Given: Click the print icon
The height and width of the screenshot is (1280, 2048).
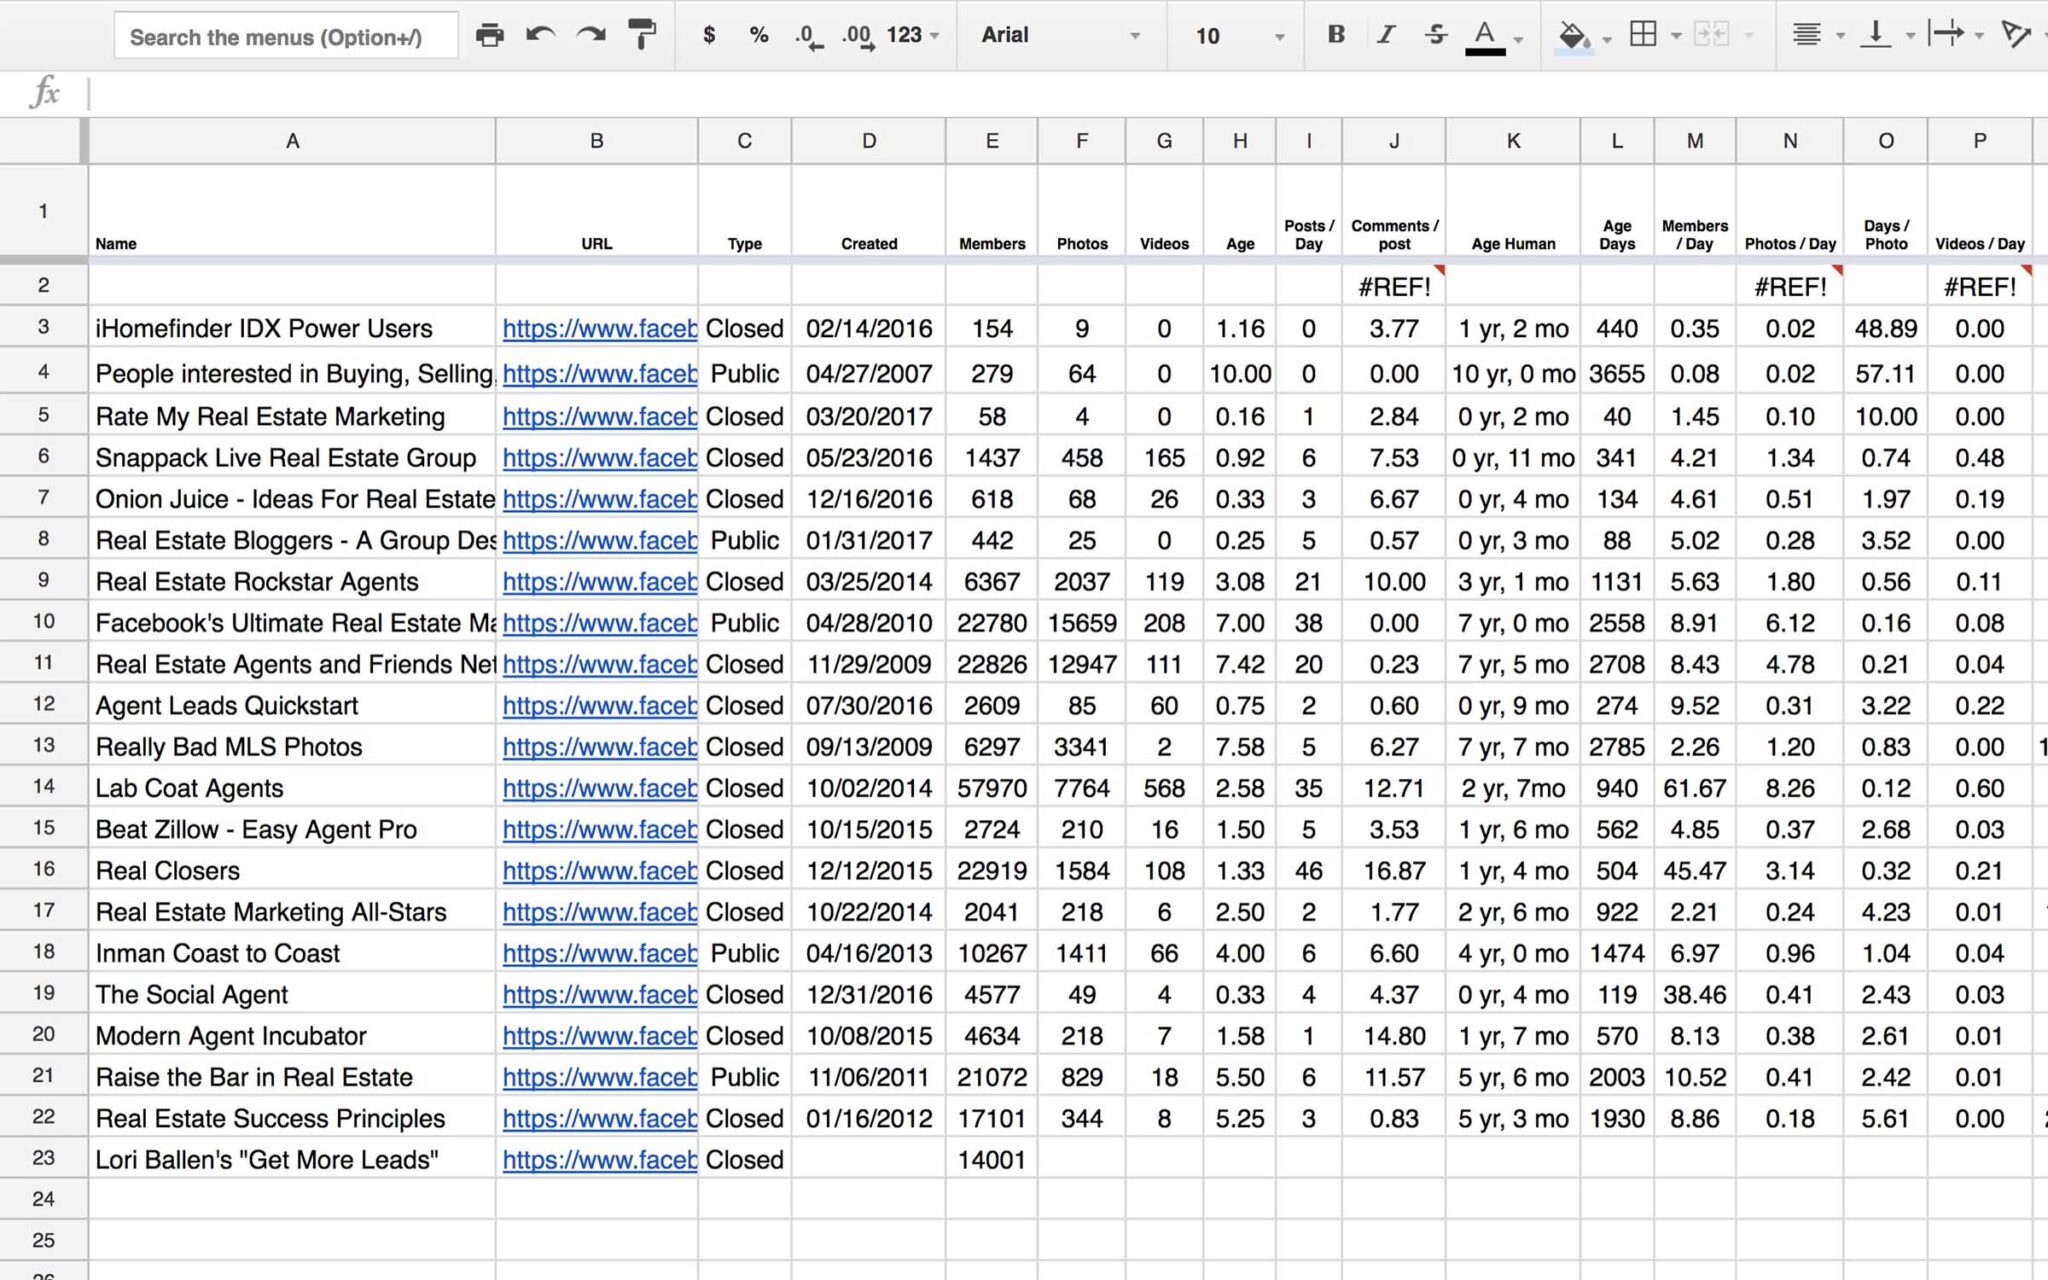Looking at the screenshot, I should [489, 36].
